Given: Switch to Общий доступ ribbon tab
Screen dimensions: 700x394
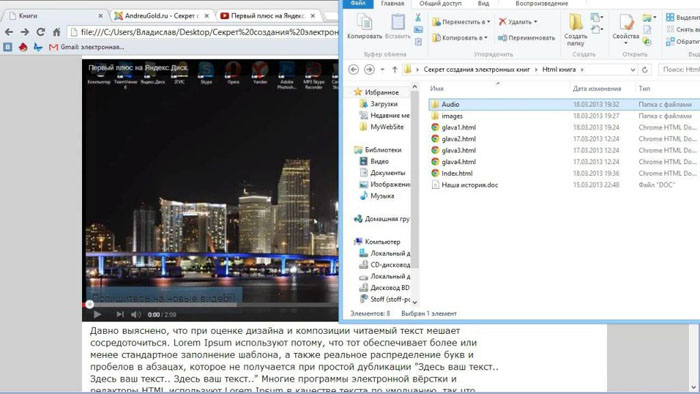Looking at the screenshot, I should (440, 4).
